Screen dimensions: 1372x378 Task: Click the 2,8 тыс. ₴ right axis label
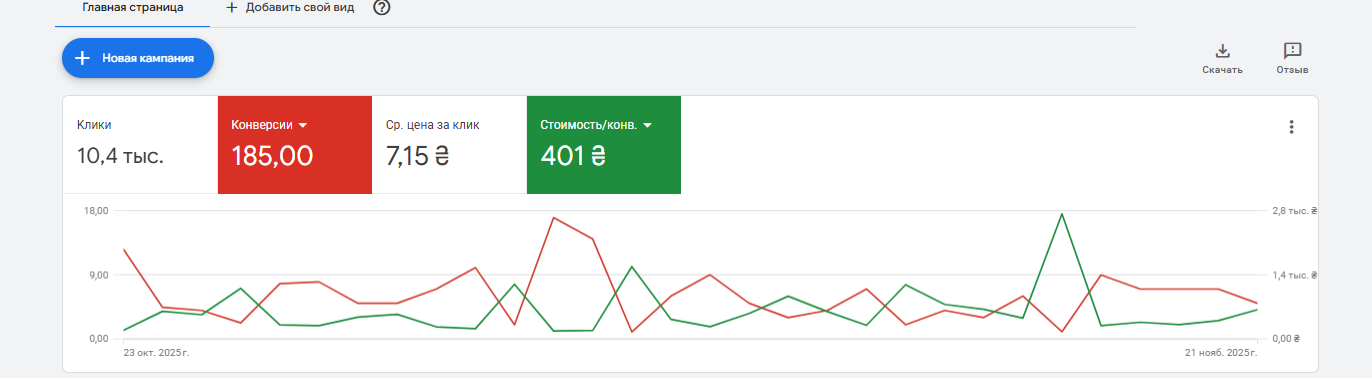coord(1296,211)
